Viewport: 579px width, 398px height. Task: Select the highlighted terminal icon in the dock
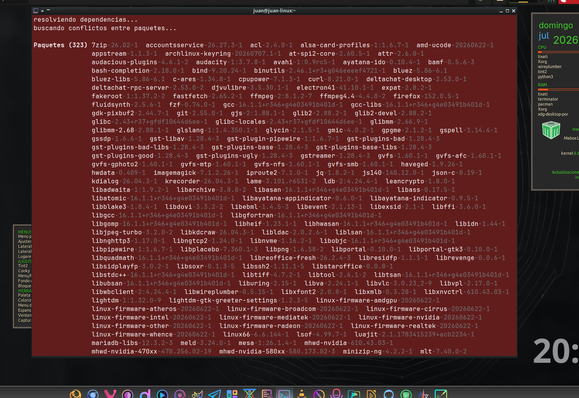click(x=284, y=394)
